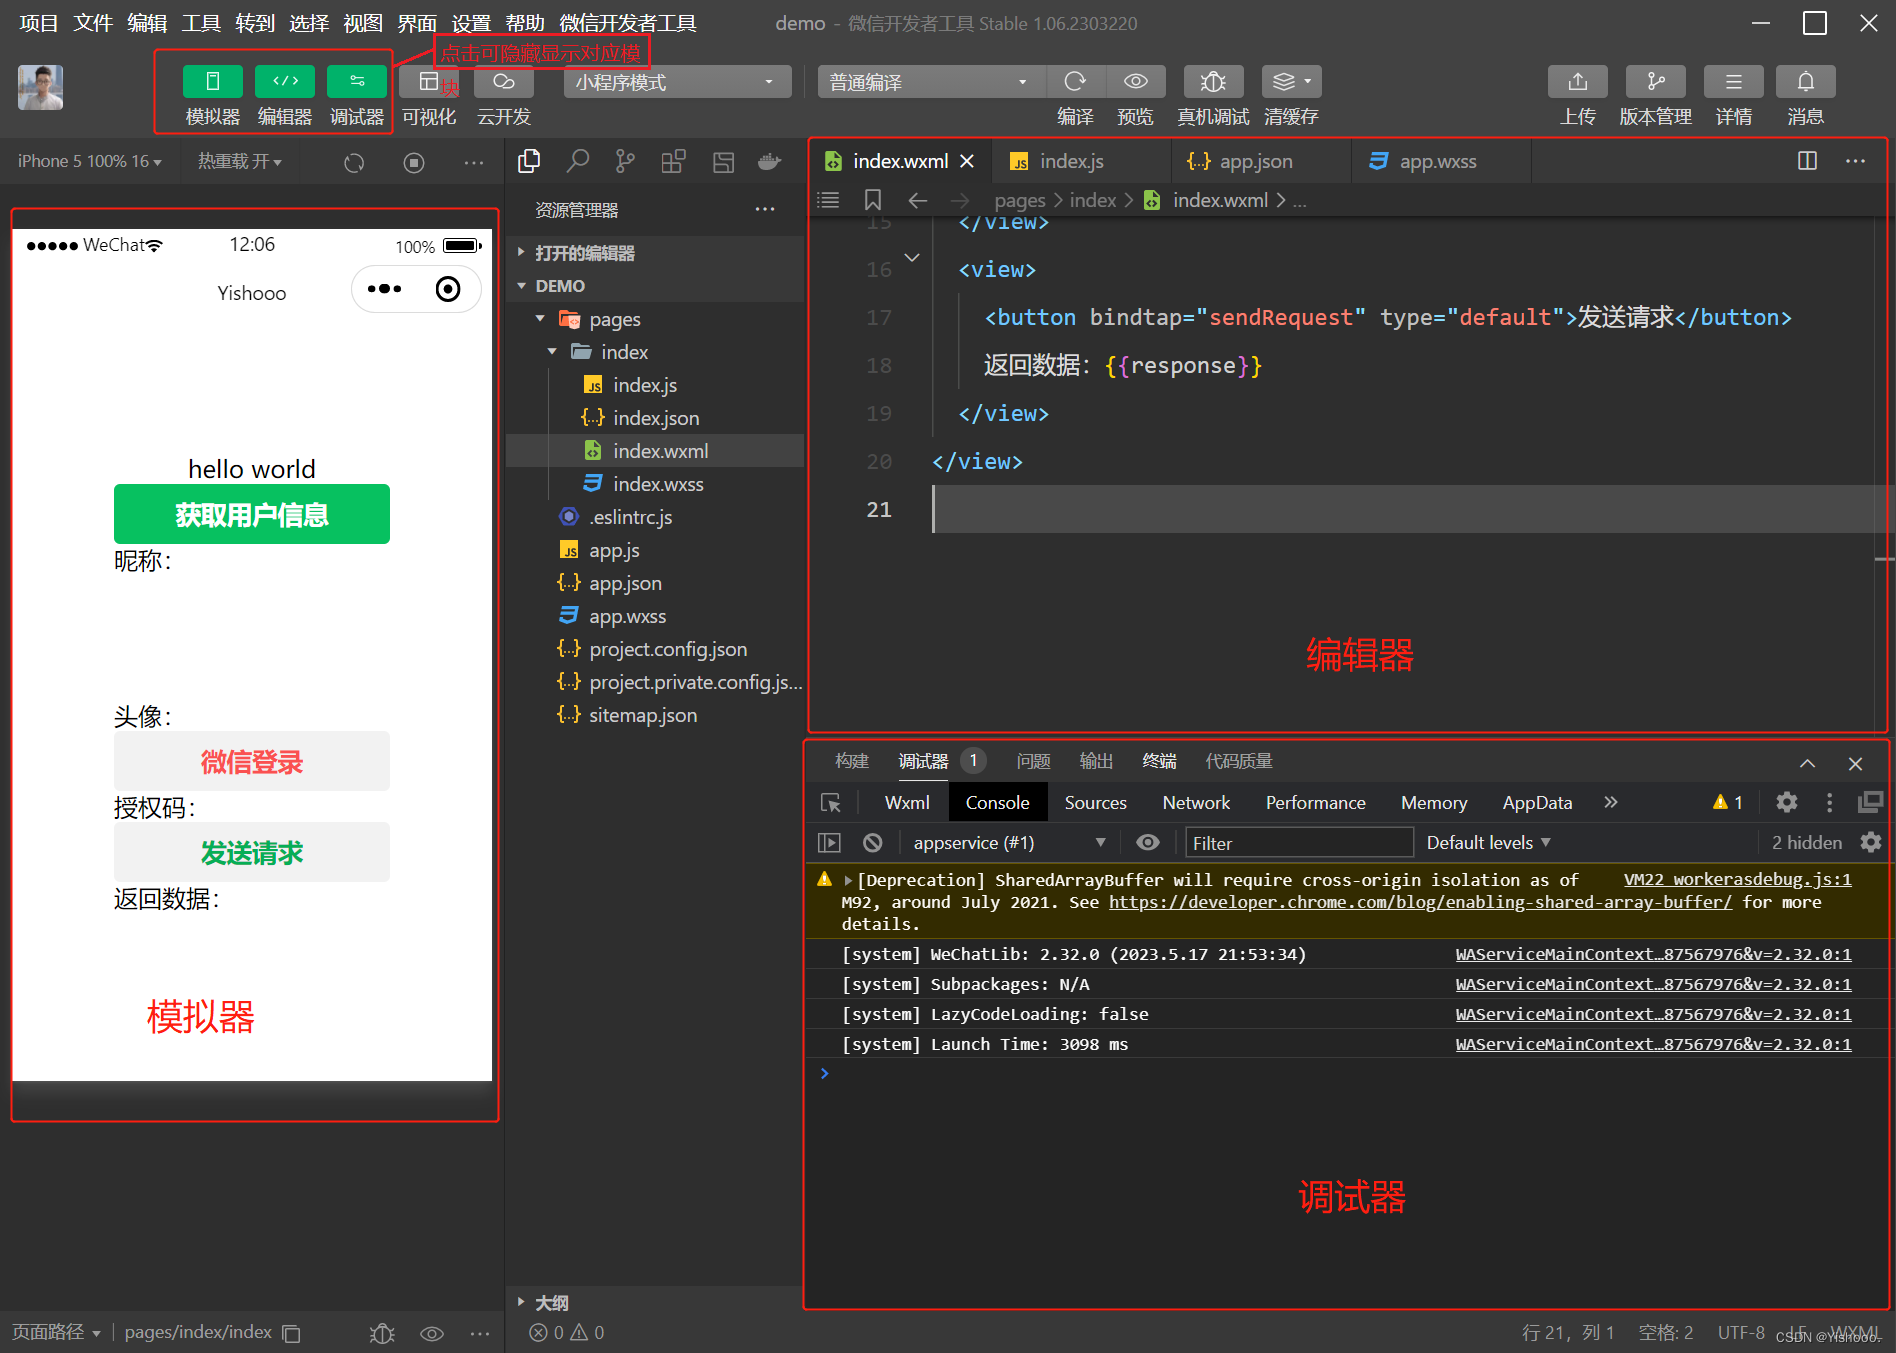Open the explorer files icon
The width and height of the screenshot is (1896, 1353).
tap(529, 161)
